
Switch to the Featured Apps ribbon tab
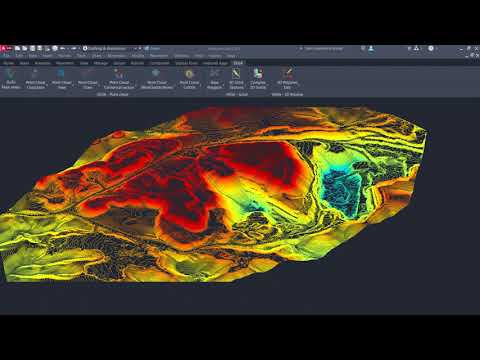(215, 63)
